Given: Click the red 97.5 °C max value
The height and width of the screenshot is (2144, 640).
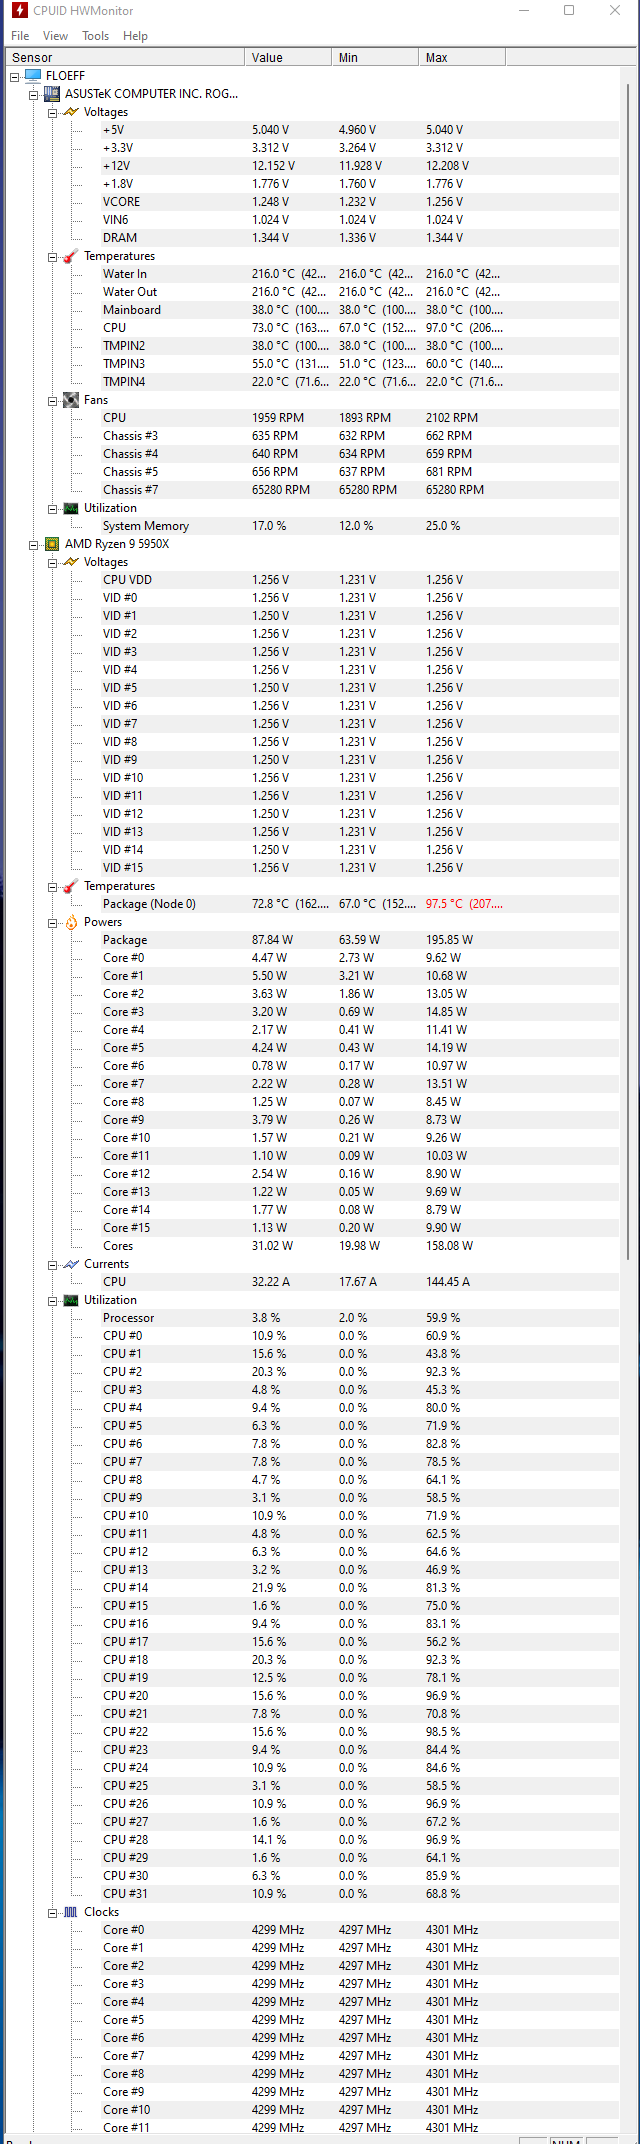Looking at the screenshot, I should pos(463,904).
